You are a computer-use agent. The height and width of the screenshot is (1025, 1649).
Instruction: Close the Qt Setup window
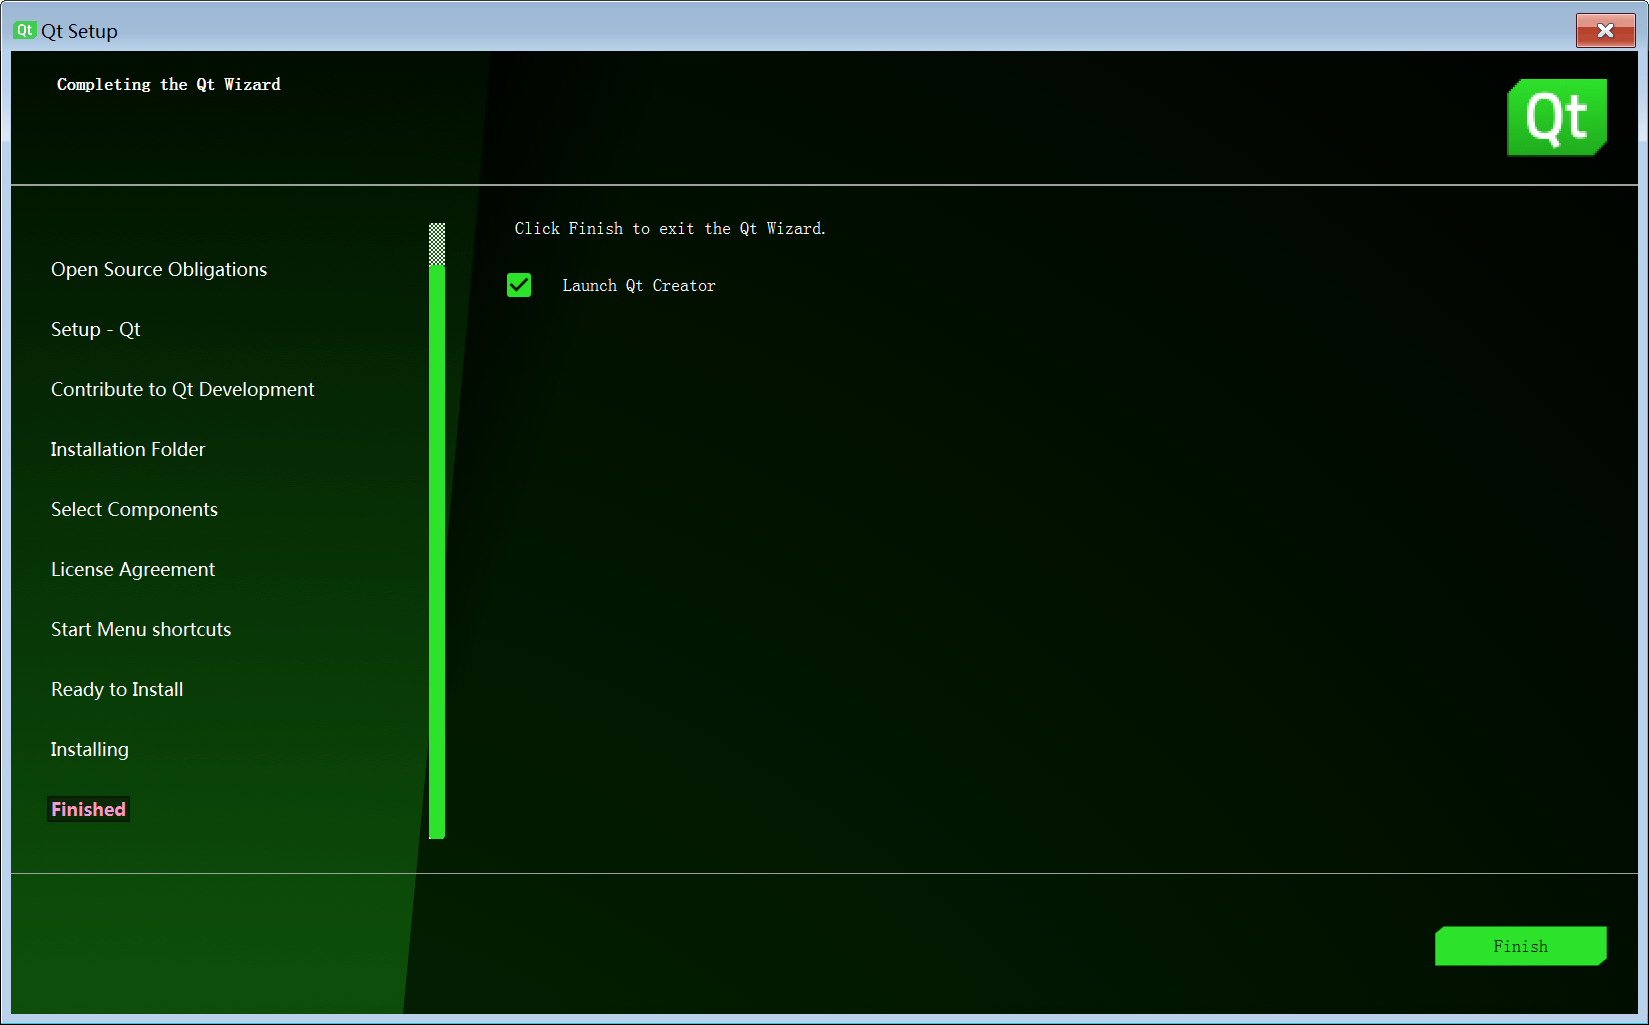click(1605, 30)
